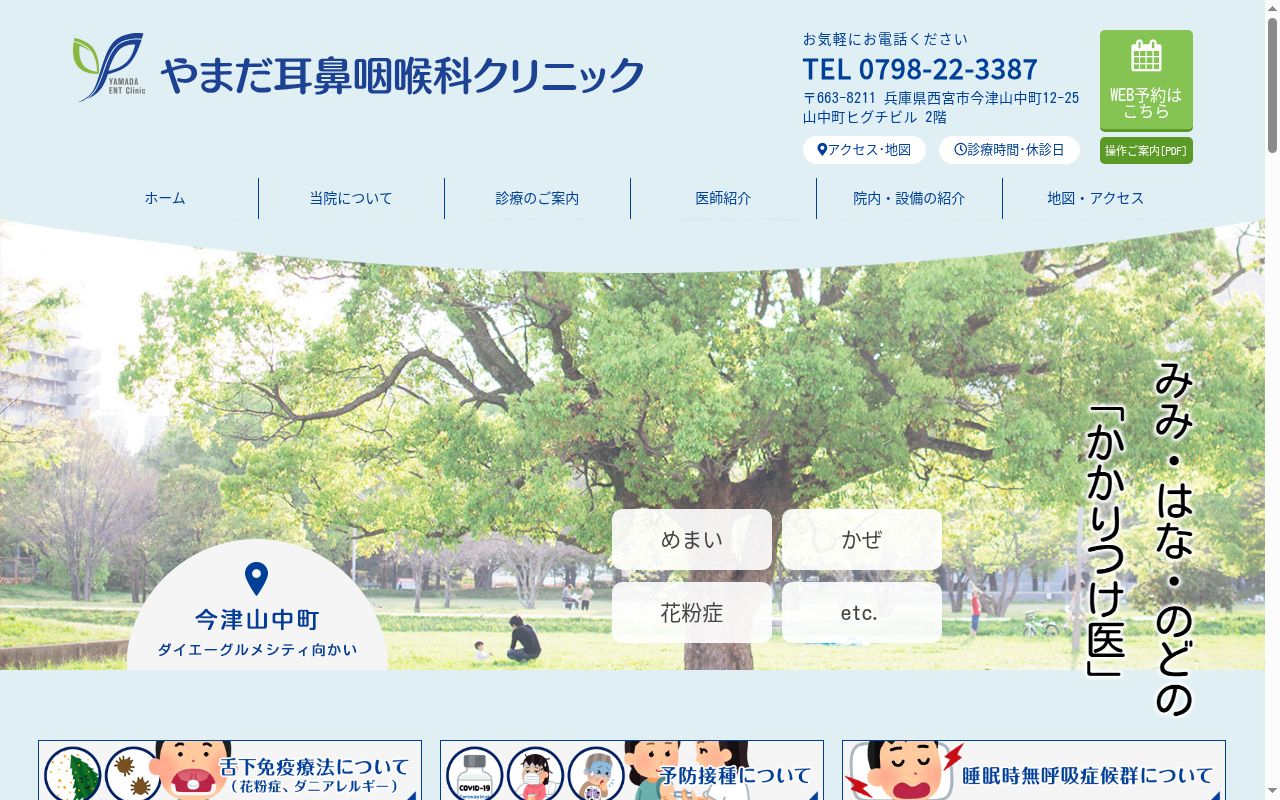Open the アクセス･地図 pill link
1280x800 pixels.
pos(864,150)
